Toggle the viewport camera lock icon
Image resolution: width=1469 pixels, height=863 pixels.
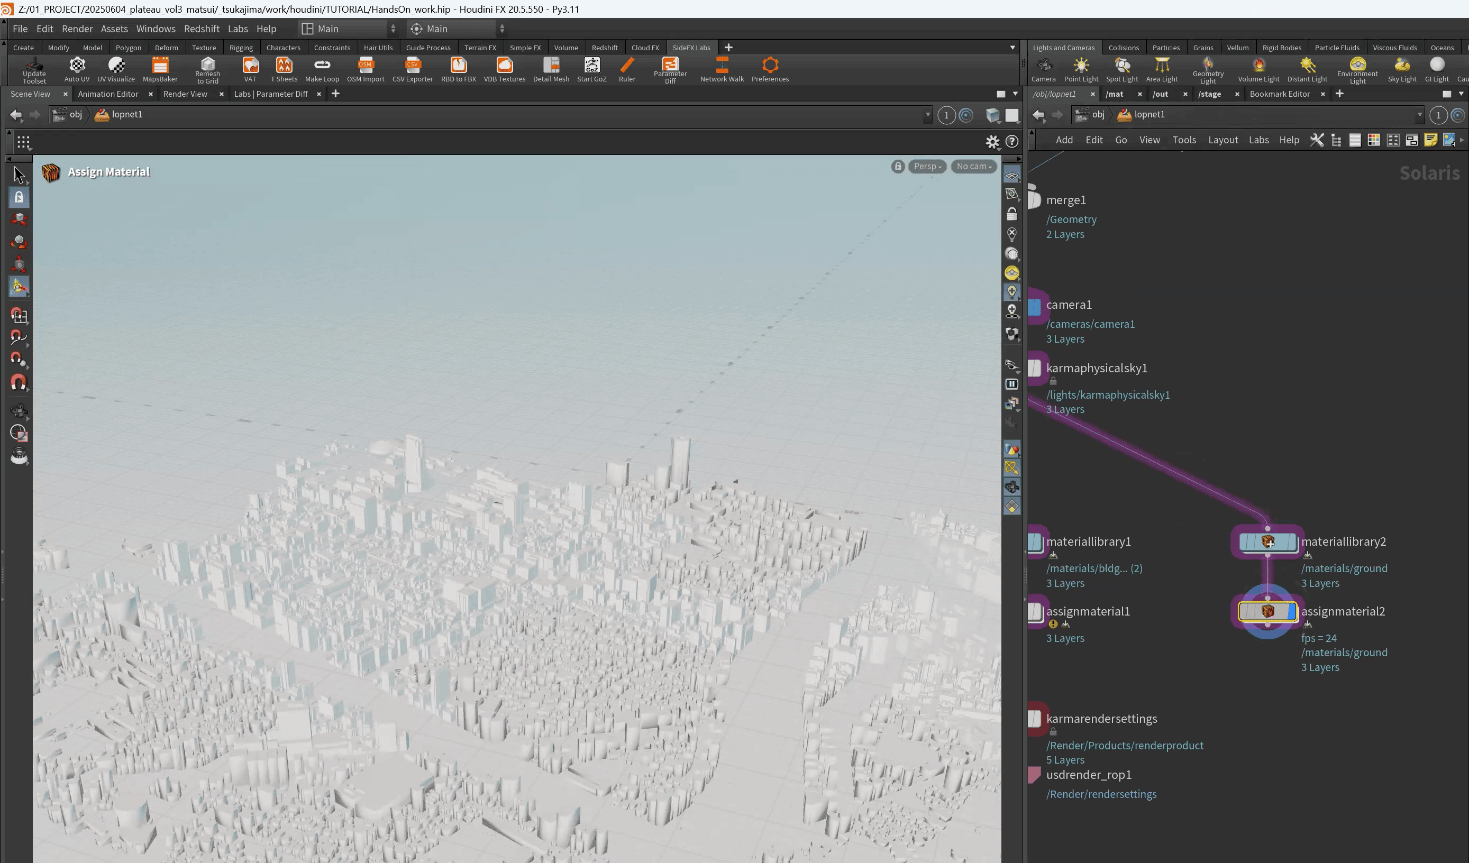click(x=898, y=167)
